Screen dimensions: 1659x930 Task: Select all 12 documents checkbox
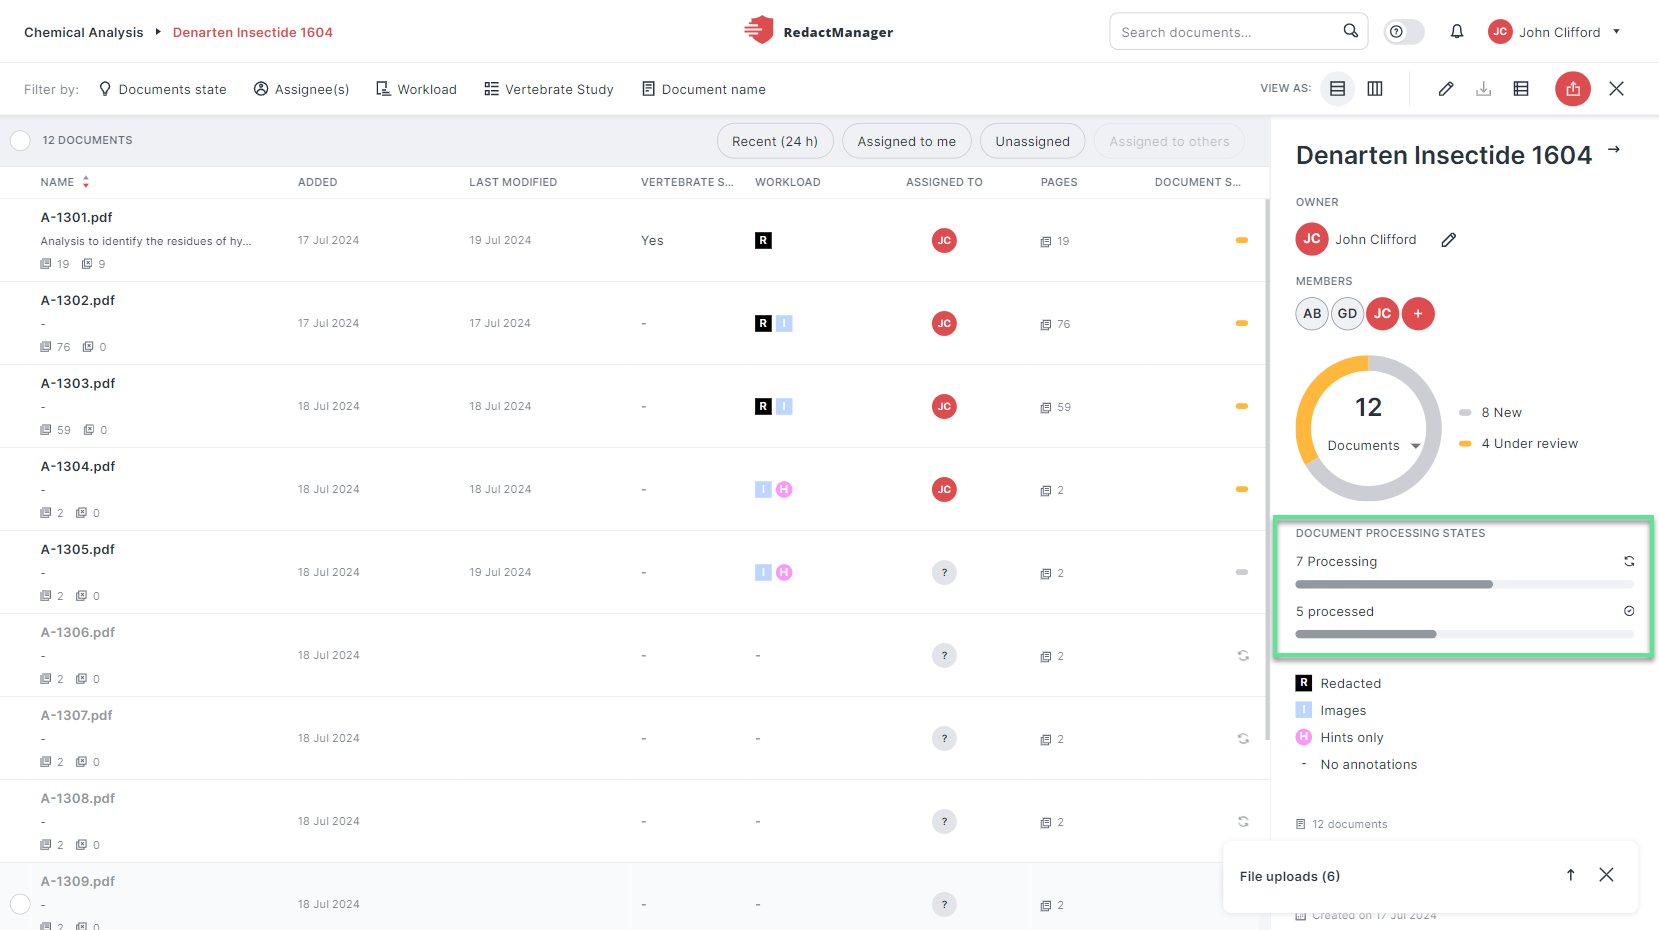[20, 140]
